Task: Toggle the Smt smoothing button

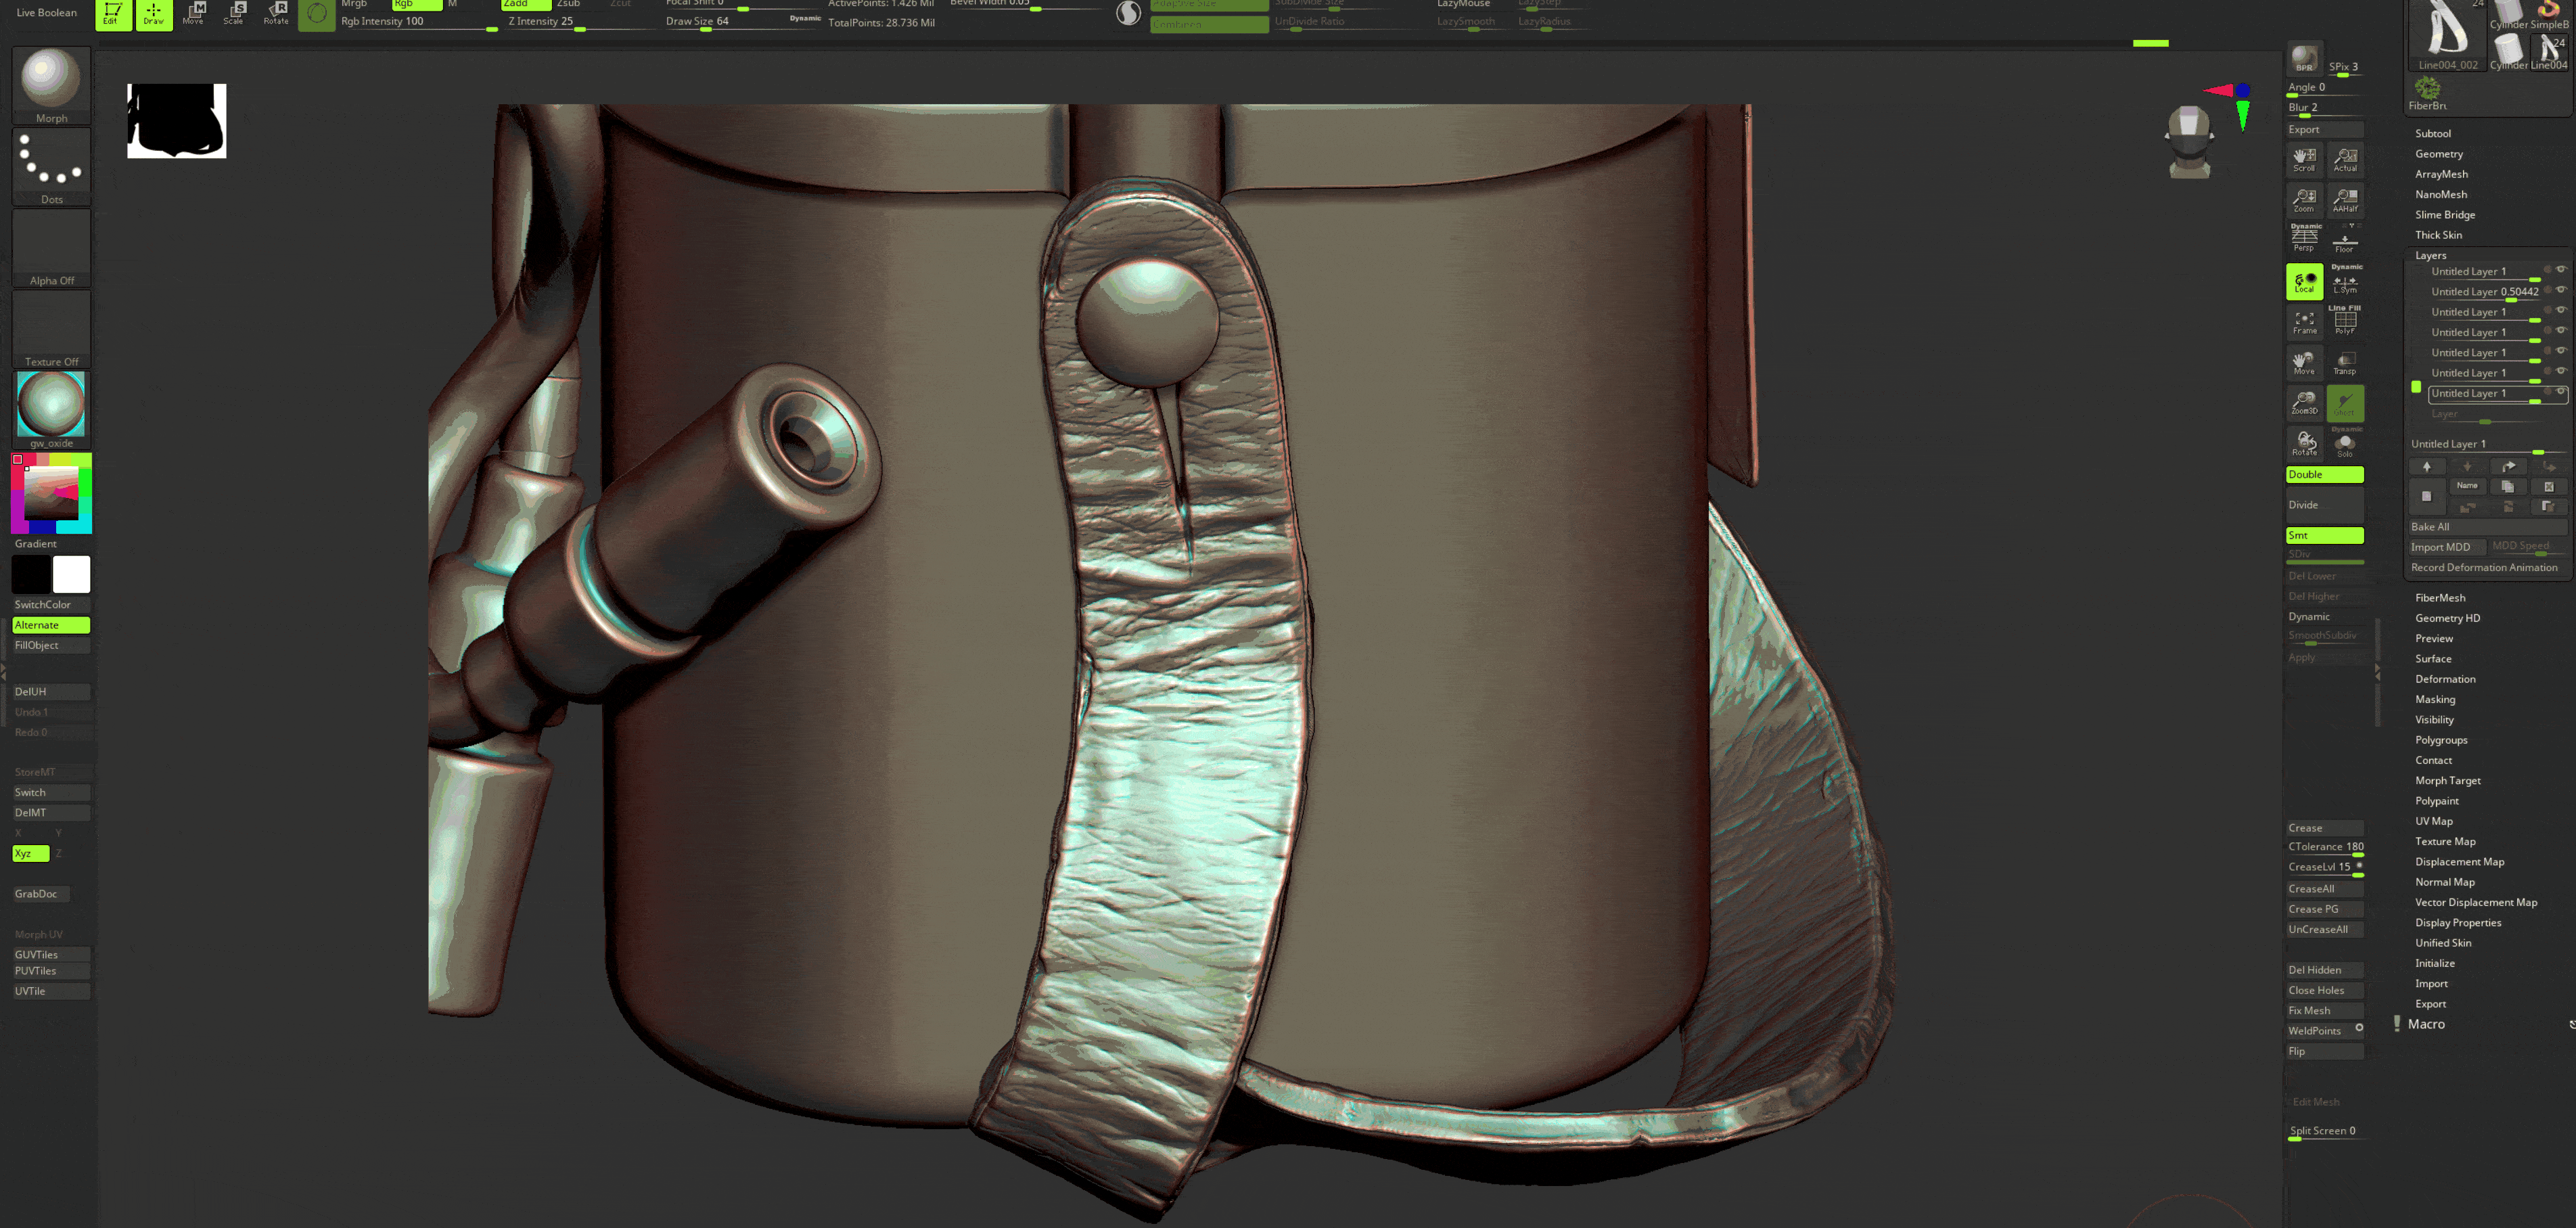Action: tap(2324, 535)
